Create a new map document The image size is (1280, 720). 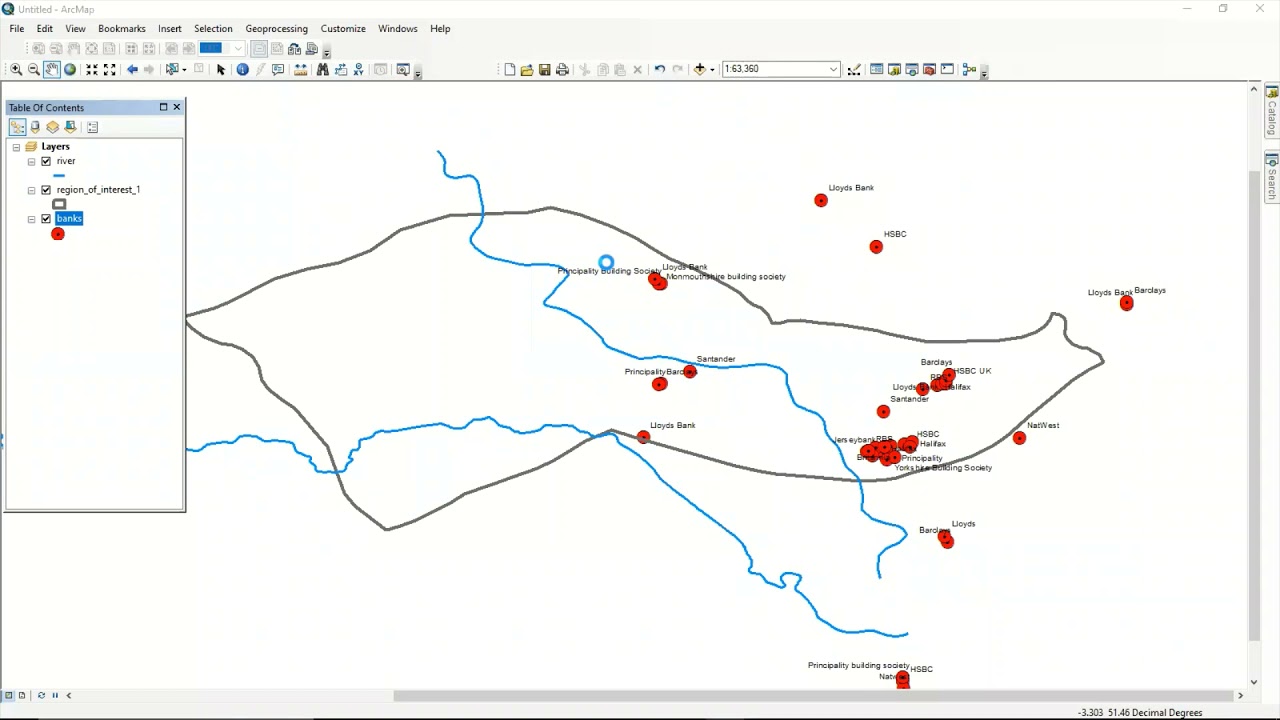click(510, 69)
